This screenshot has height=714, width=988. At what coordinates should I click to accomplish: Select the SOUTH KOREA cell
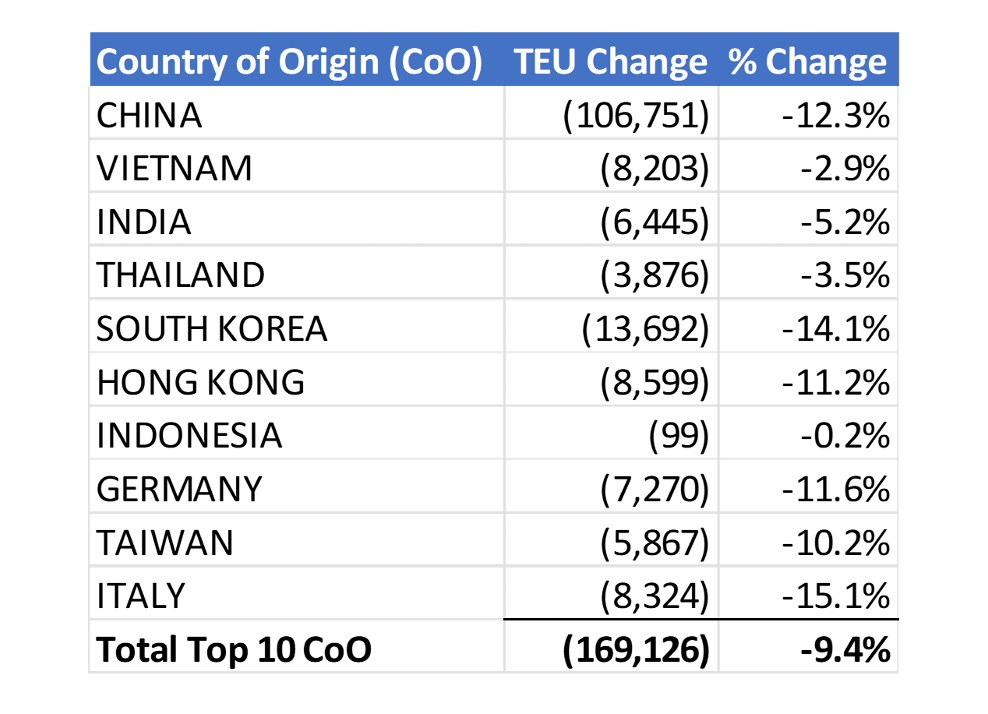click(211, 329)
